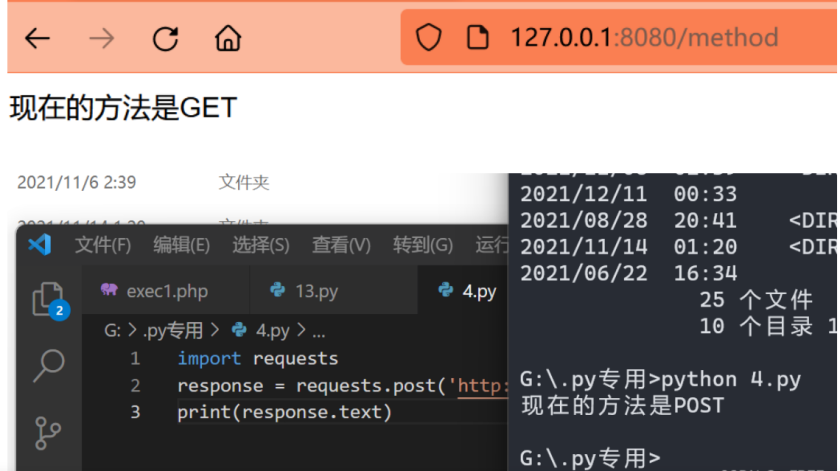Screen dimensions: 840x471
Task: Reload the page with refresh icon
Action: (165, 38)
